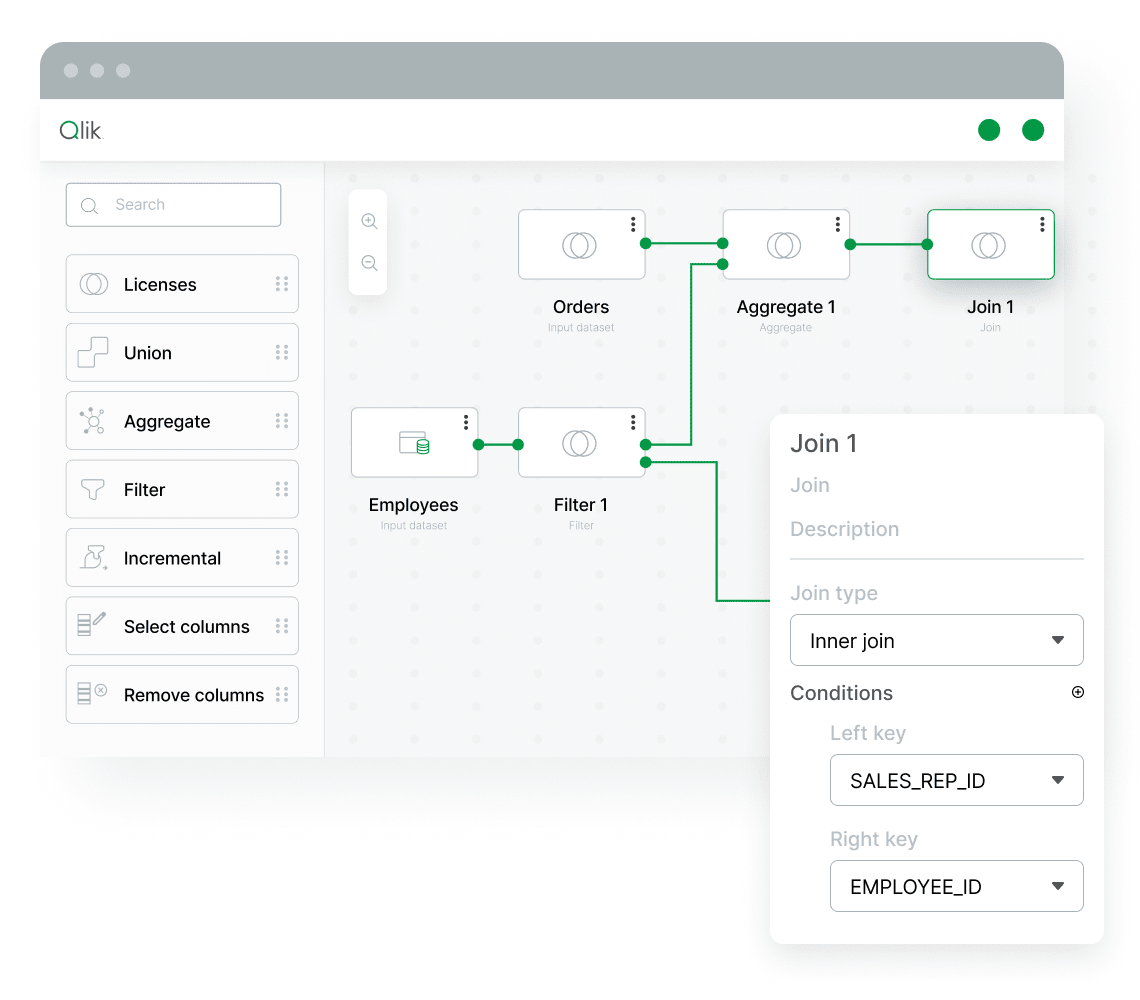
Task: Select the Select columns icon
Action: tap(92, 624)
